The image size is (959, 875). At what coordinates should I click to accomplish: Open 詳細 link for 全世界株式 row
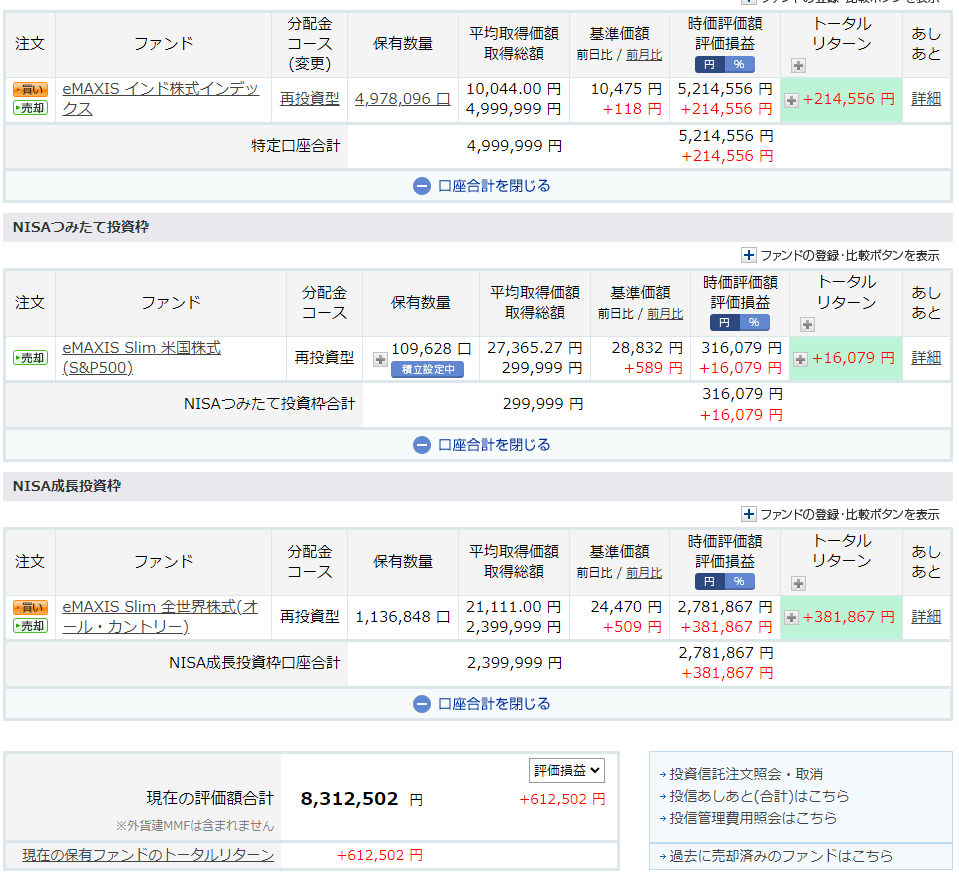[x=926, y=616]
